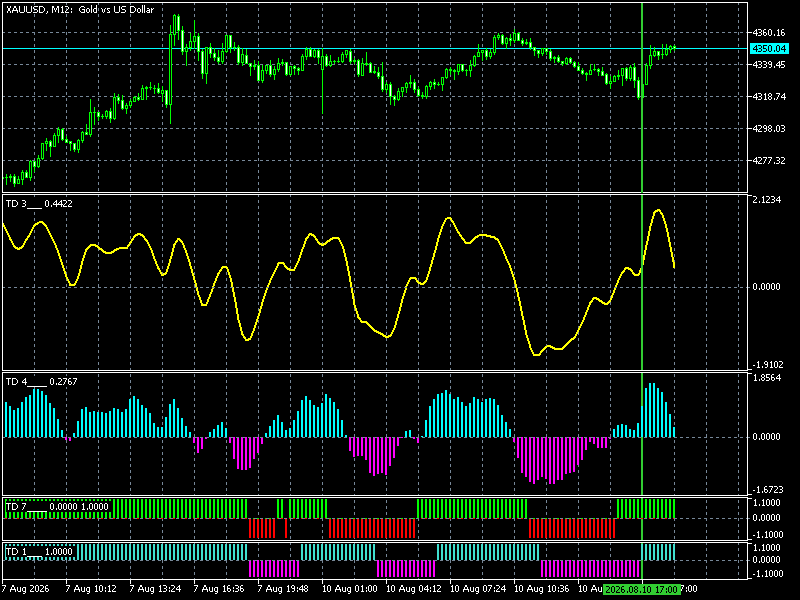
Task: Click the time axis label 7 Aug 2026
Action: click(x=26, y=589)
